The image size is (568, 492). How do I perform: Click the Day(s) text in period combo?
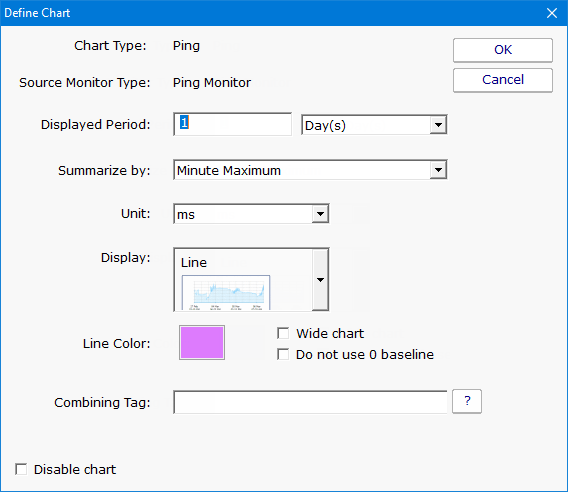point(325,126)
